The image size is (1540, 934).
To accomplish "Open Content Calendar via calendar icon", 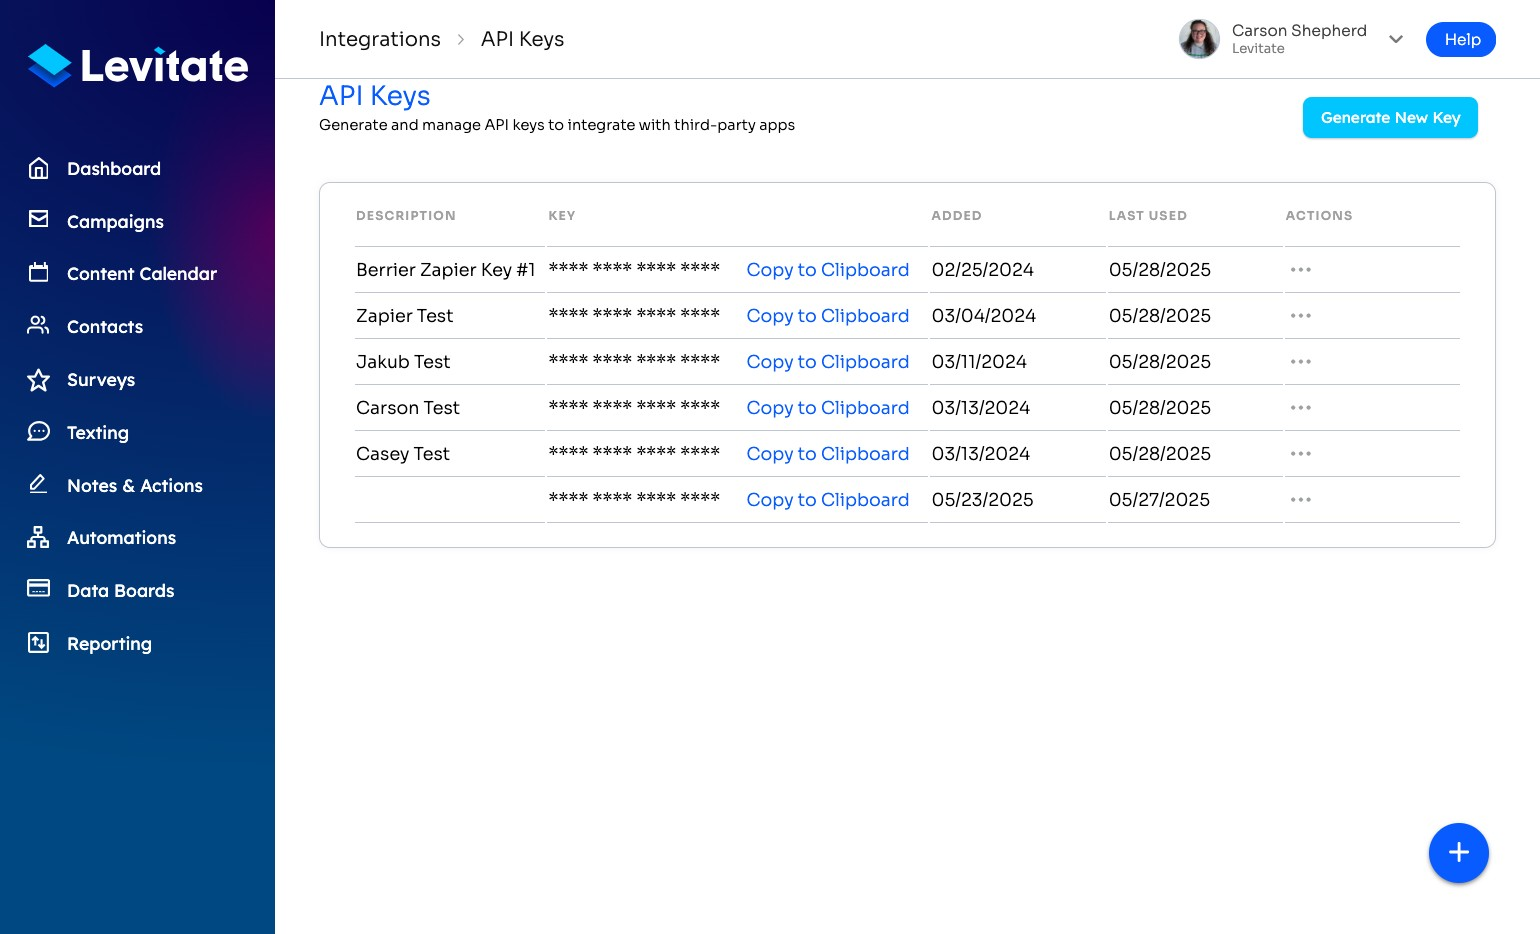I will point(38,272).
